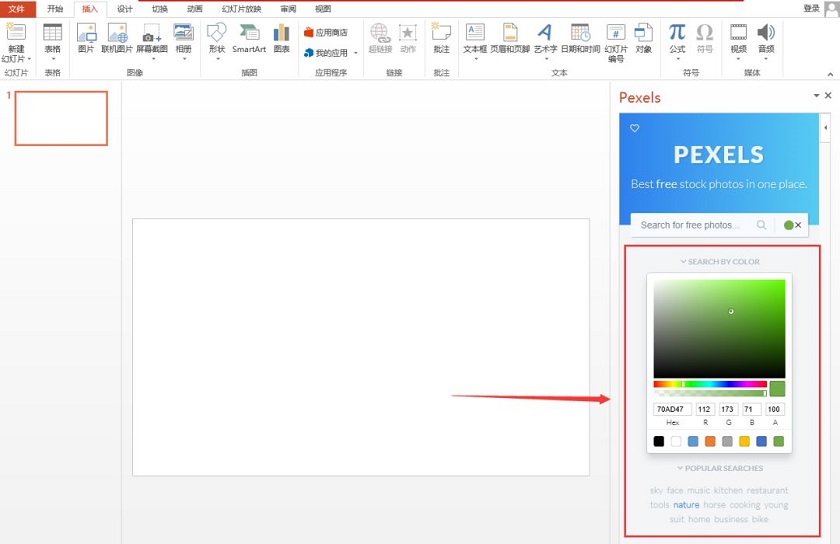
Task: Clear the green color filter
Action: (x=798, y=225)
